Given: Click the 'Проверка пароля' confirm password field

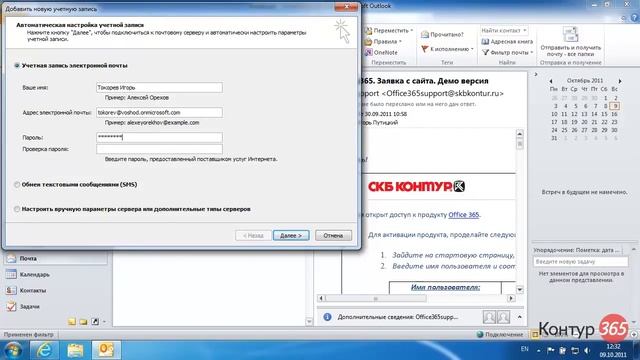Looking at the screenshot, I should [159, 149].
